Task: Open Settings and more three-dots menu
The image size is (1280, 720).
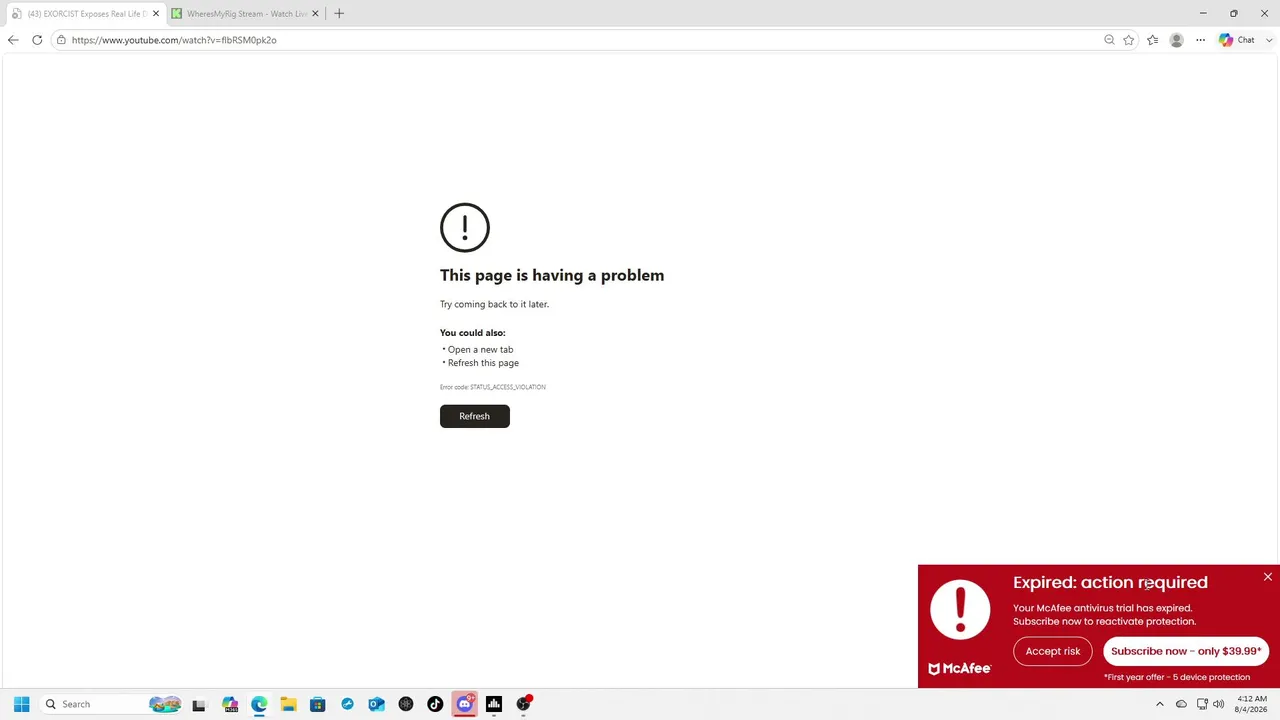Action: point(1201,40)
